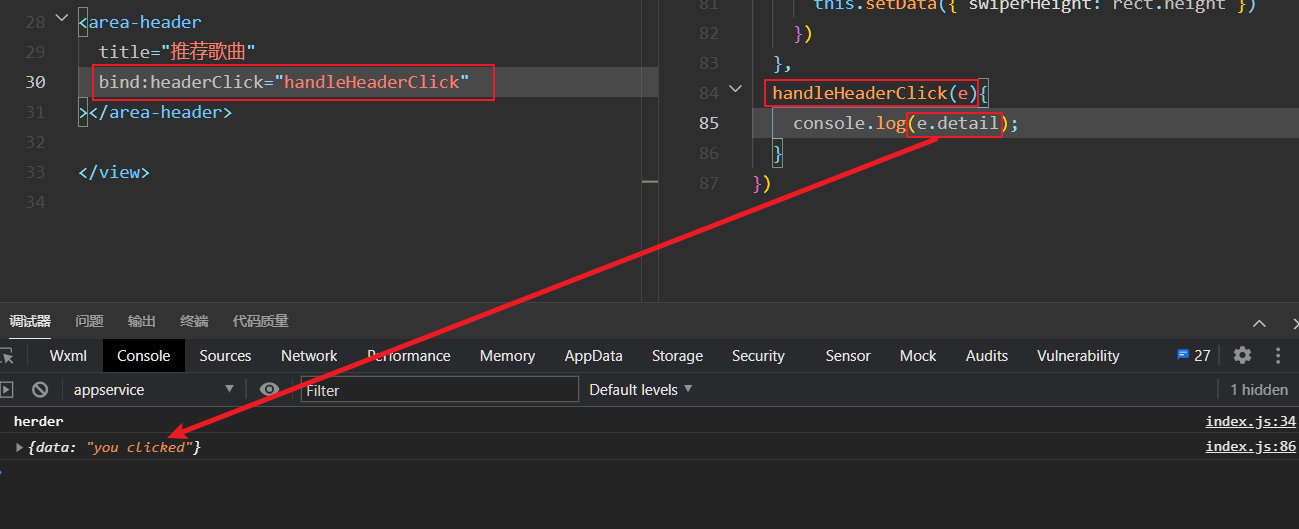Screen dimensions: 1299x529
Task: Open the AppData tab
Action: pos(593,356)
